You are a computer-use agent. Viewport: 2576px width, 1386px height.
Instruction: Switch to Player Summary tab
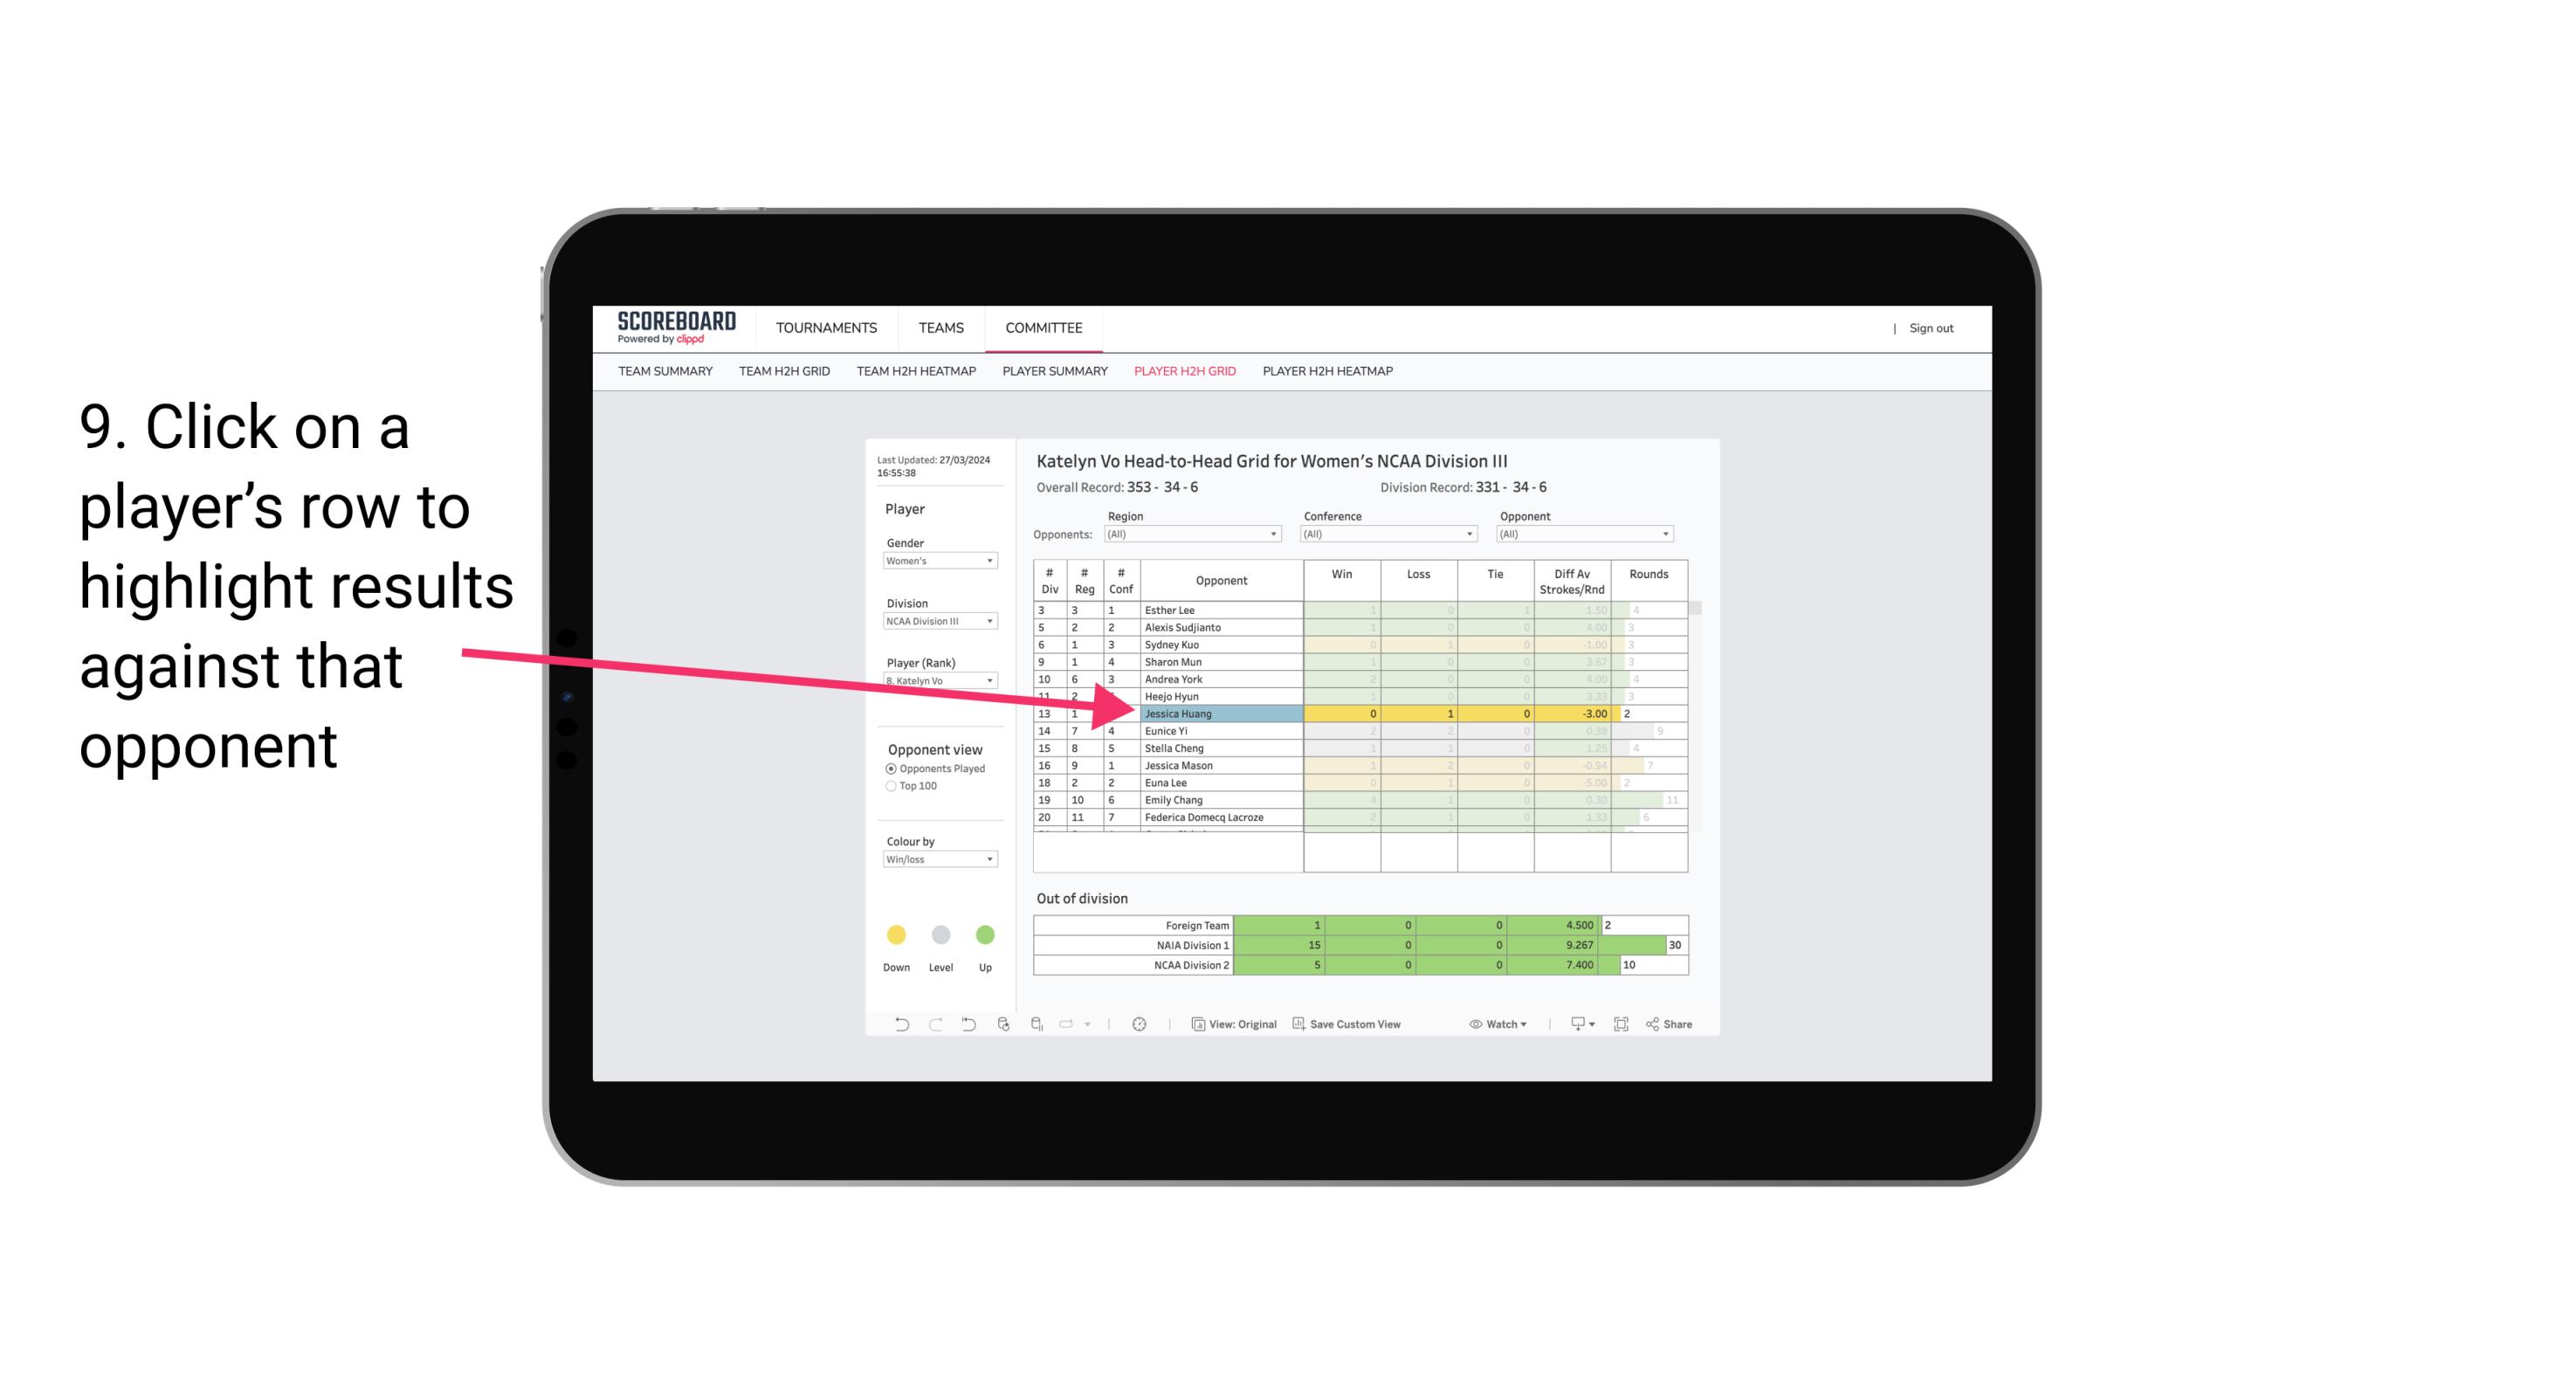(x=1052, y=370)
